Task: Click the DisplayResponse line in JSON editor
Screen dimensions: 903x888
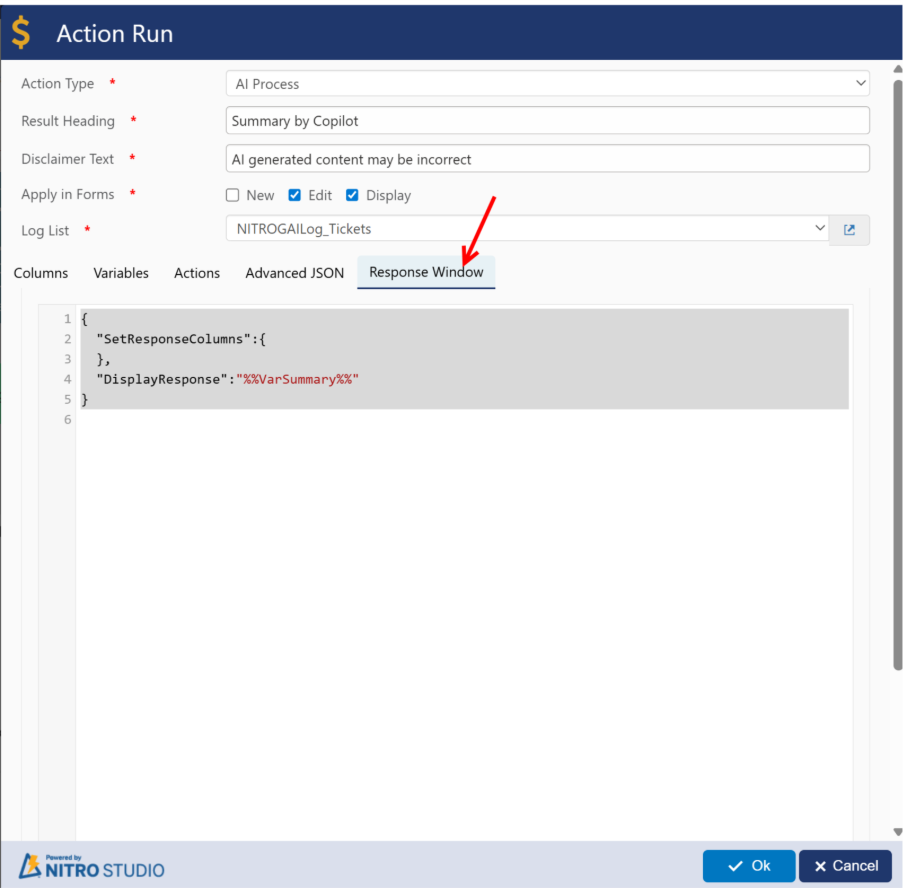Action: pos(227,379)
